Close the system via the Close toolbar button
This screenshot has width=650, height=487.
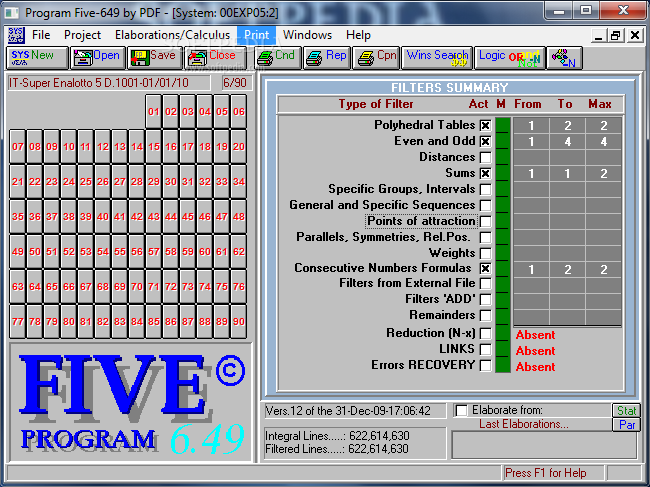[x=215, y=57]
